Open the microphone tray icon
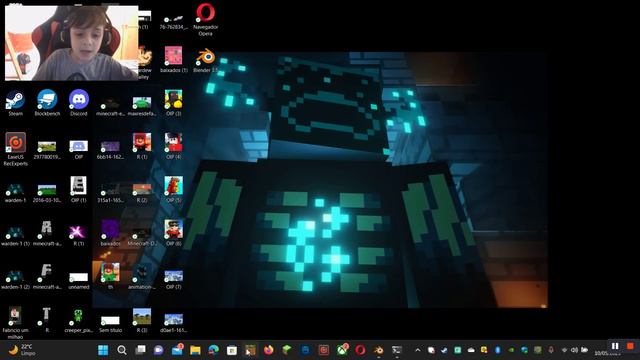This screenshot has height=360, width=640. point(551,350)
